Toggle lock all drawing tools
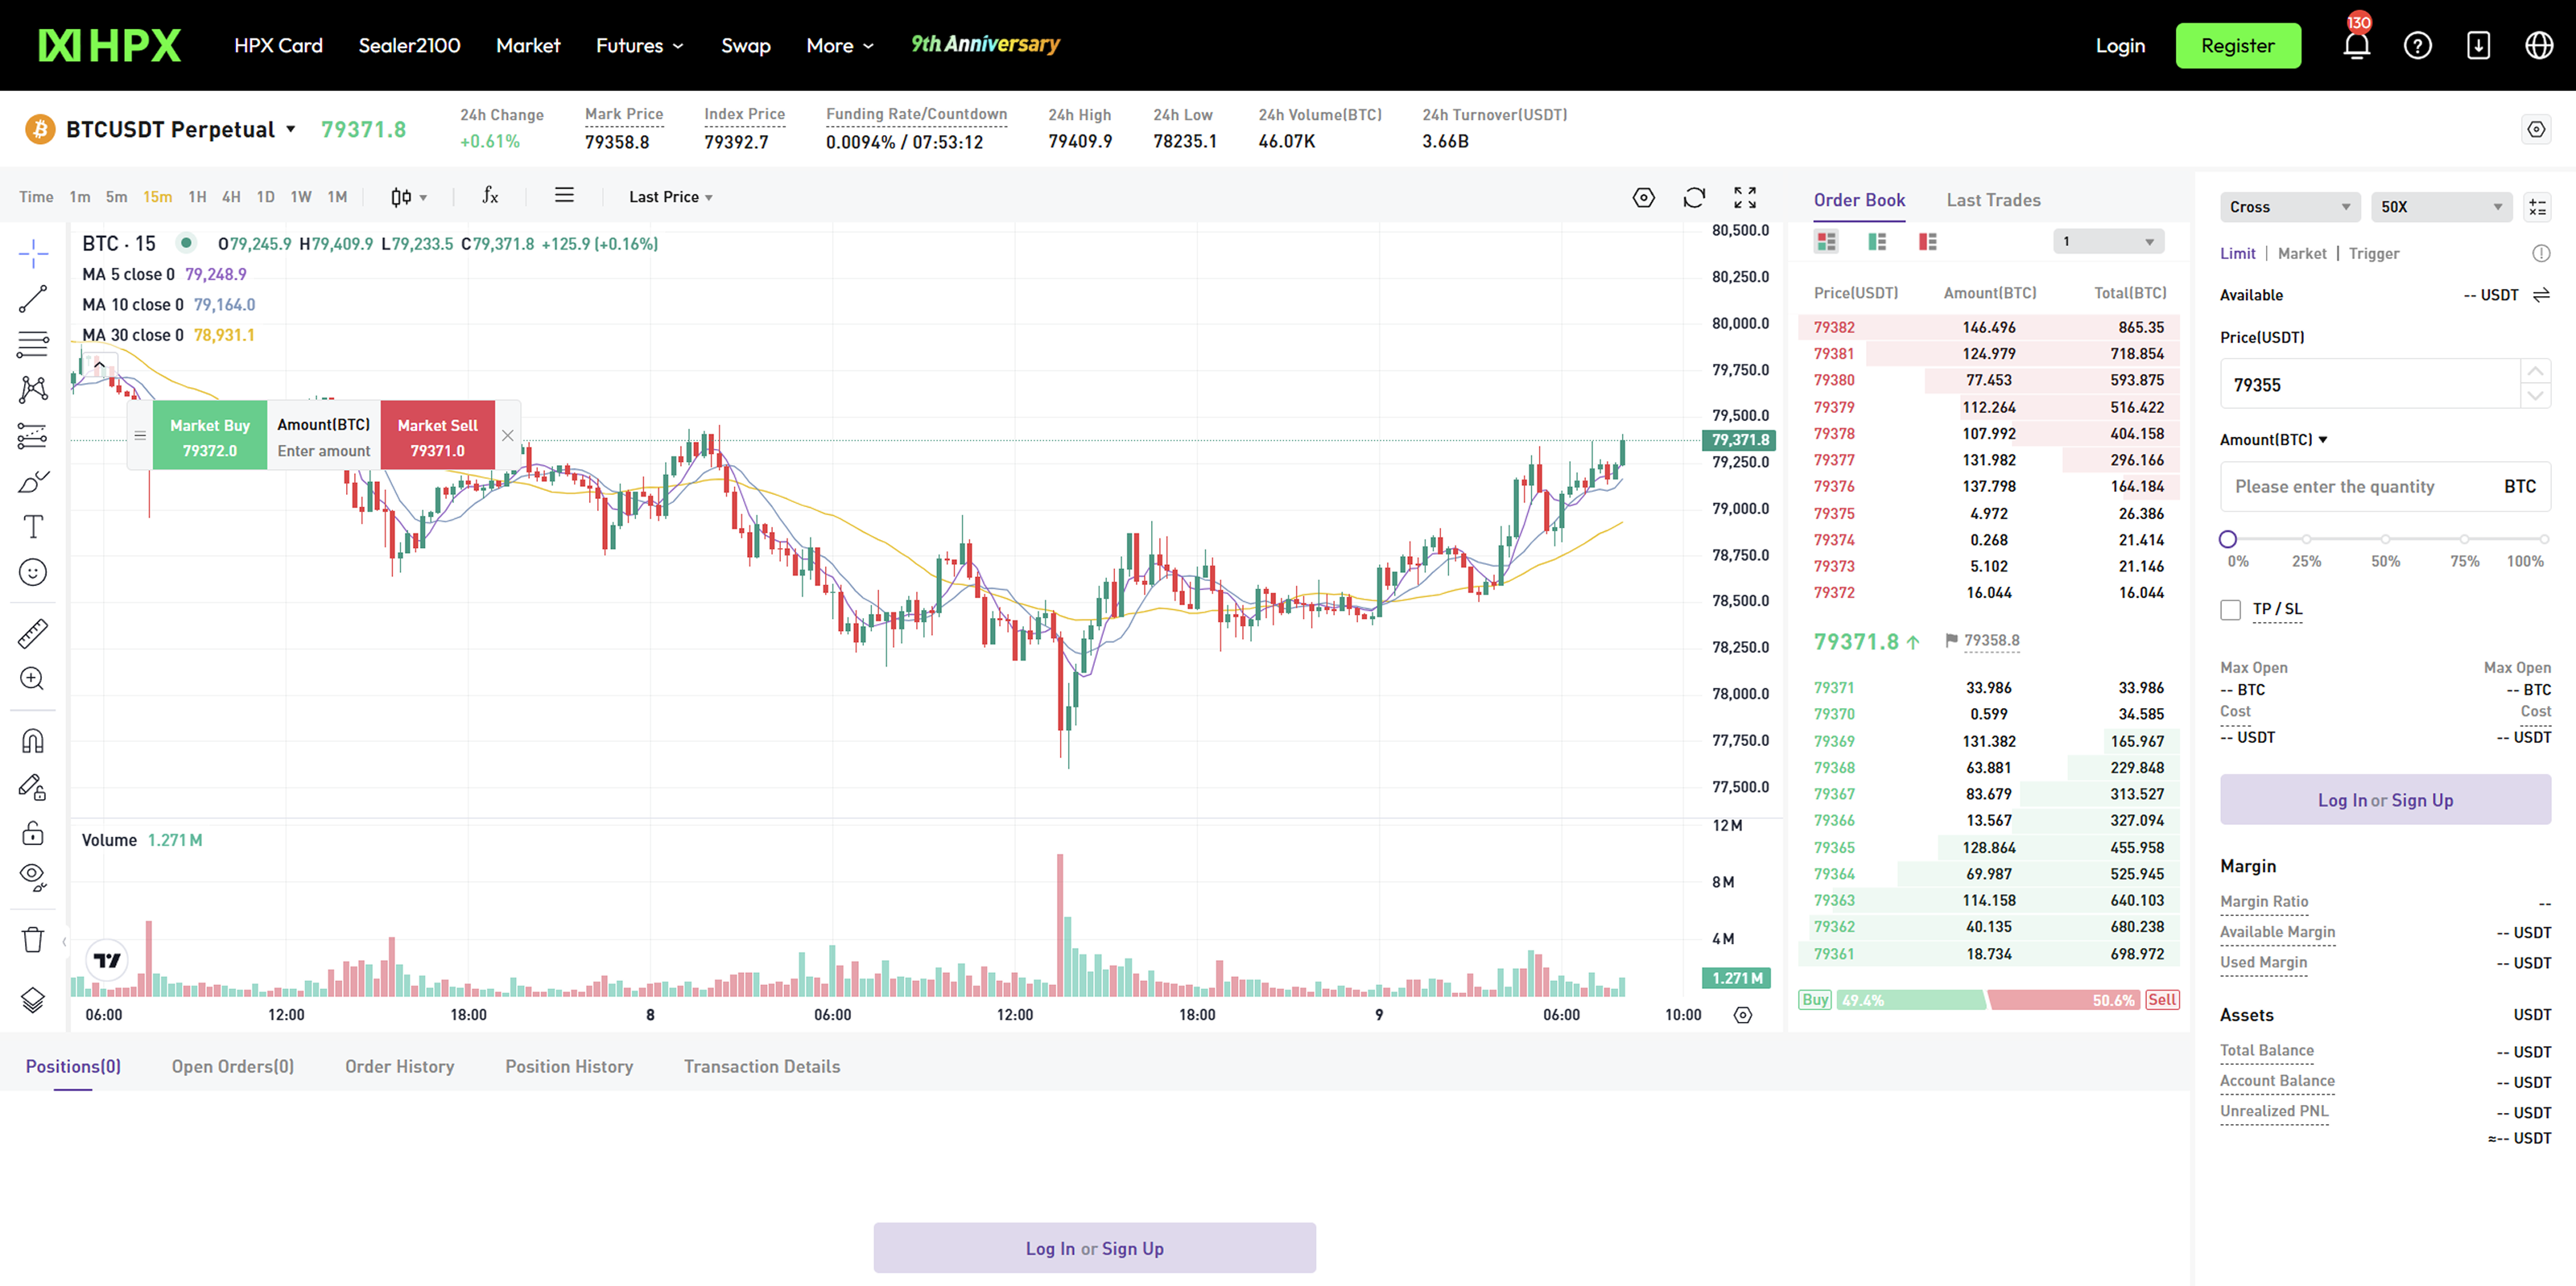The image size is (2576, 1286). click(33, 833)
